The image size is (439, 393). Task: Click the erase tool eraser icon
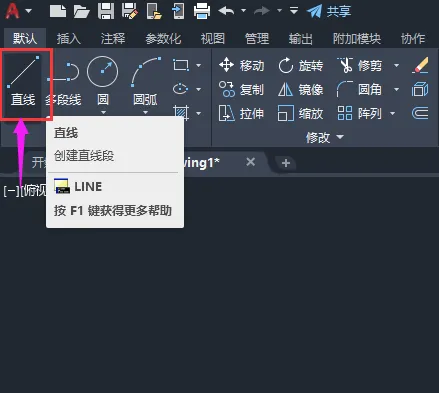pyautogui.click(x=420, y=65)
